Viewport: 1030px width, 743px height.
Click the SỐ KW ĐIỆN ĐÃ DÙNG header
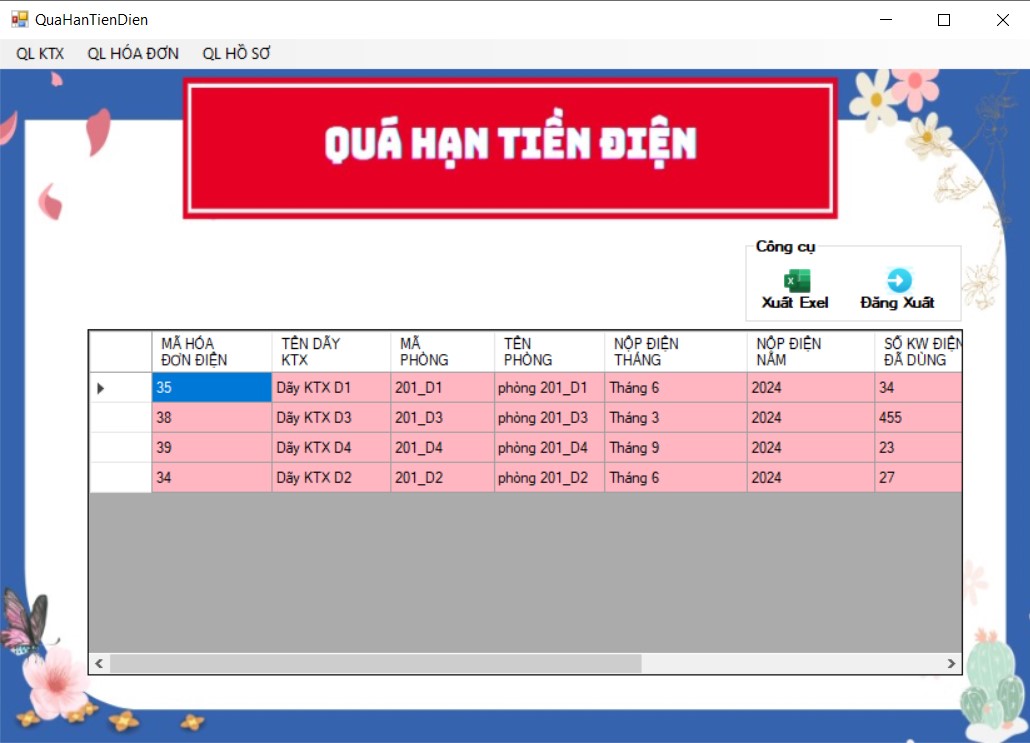pyautogui.click(x=918, y=351)
